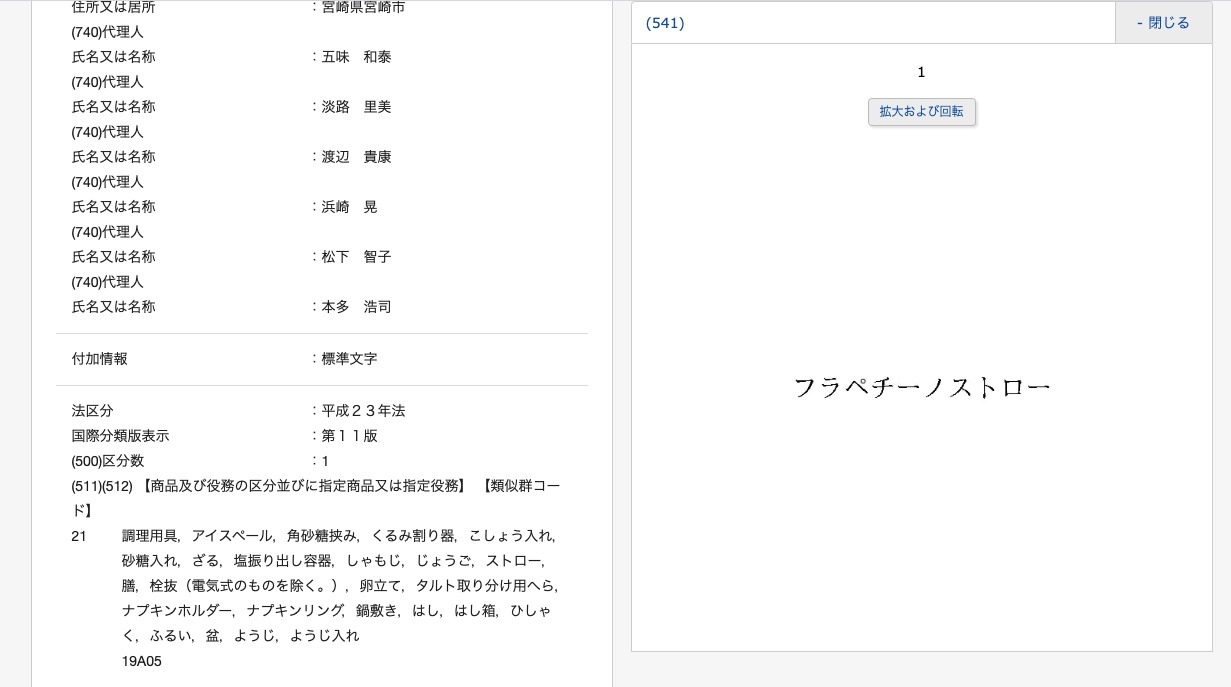Select the 標準文字 value

coord(349,359)
